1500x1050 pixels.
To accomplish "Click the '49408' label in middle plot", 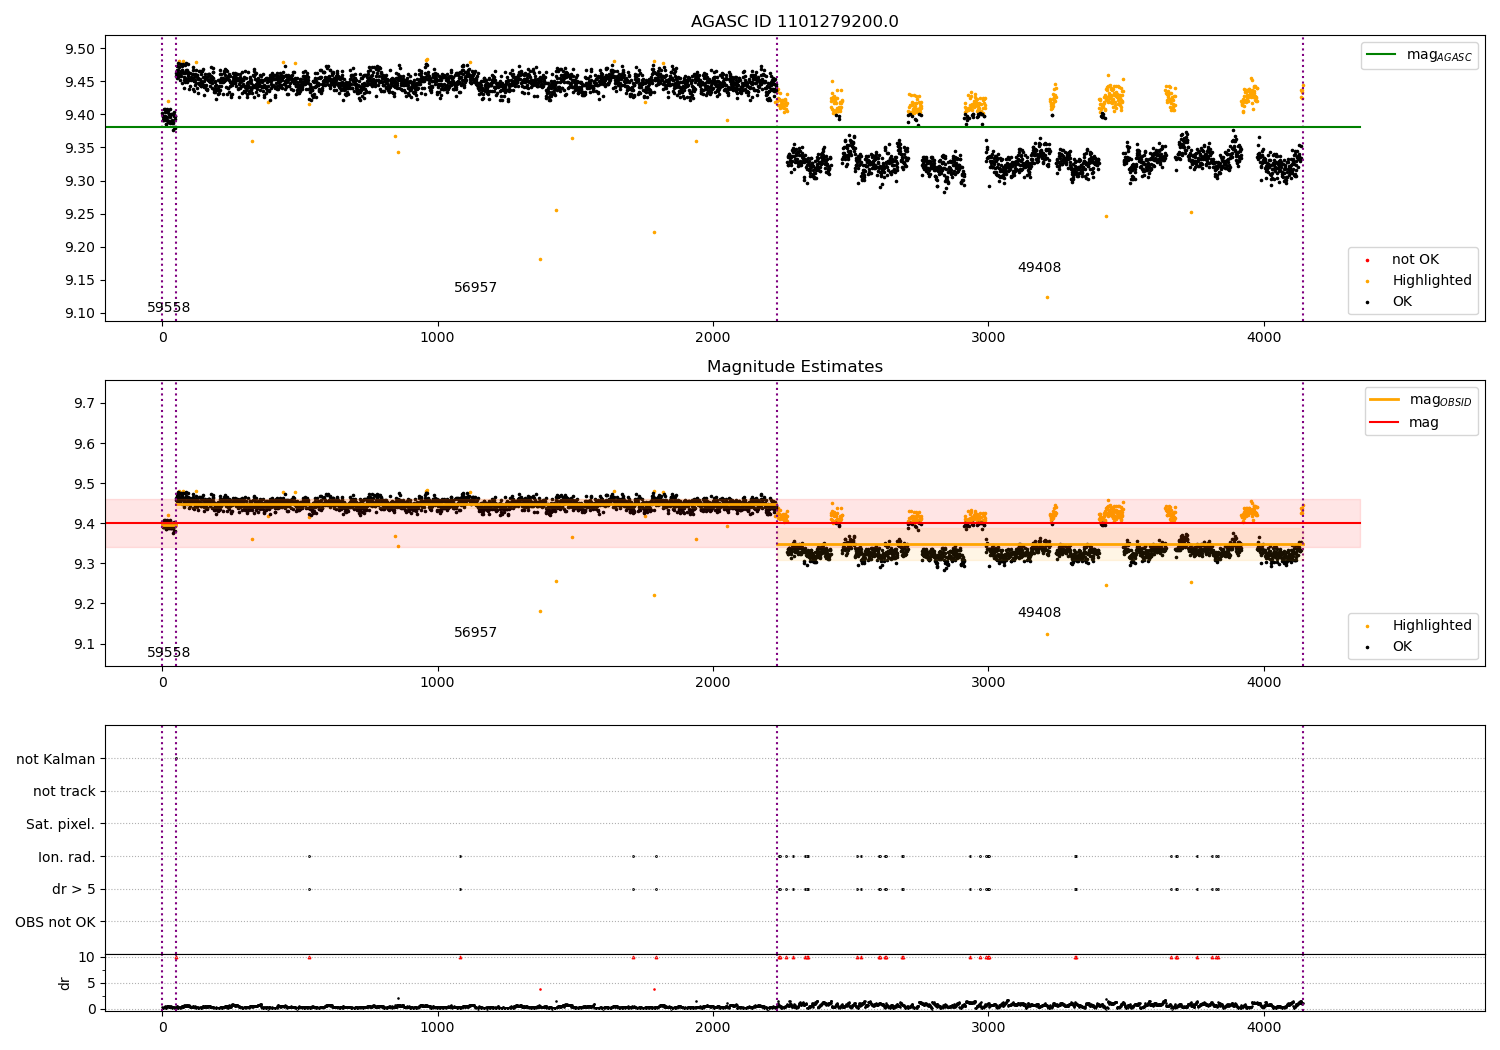I will click(x=1039, y=613).
